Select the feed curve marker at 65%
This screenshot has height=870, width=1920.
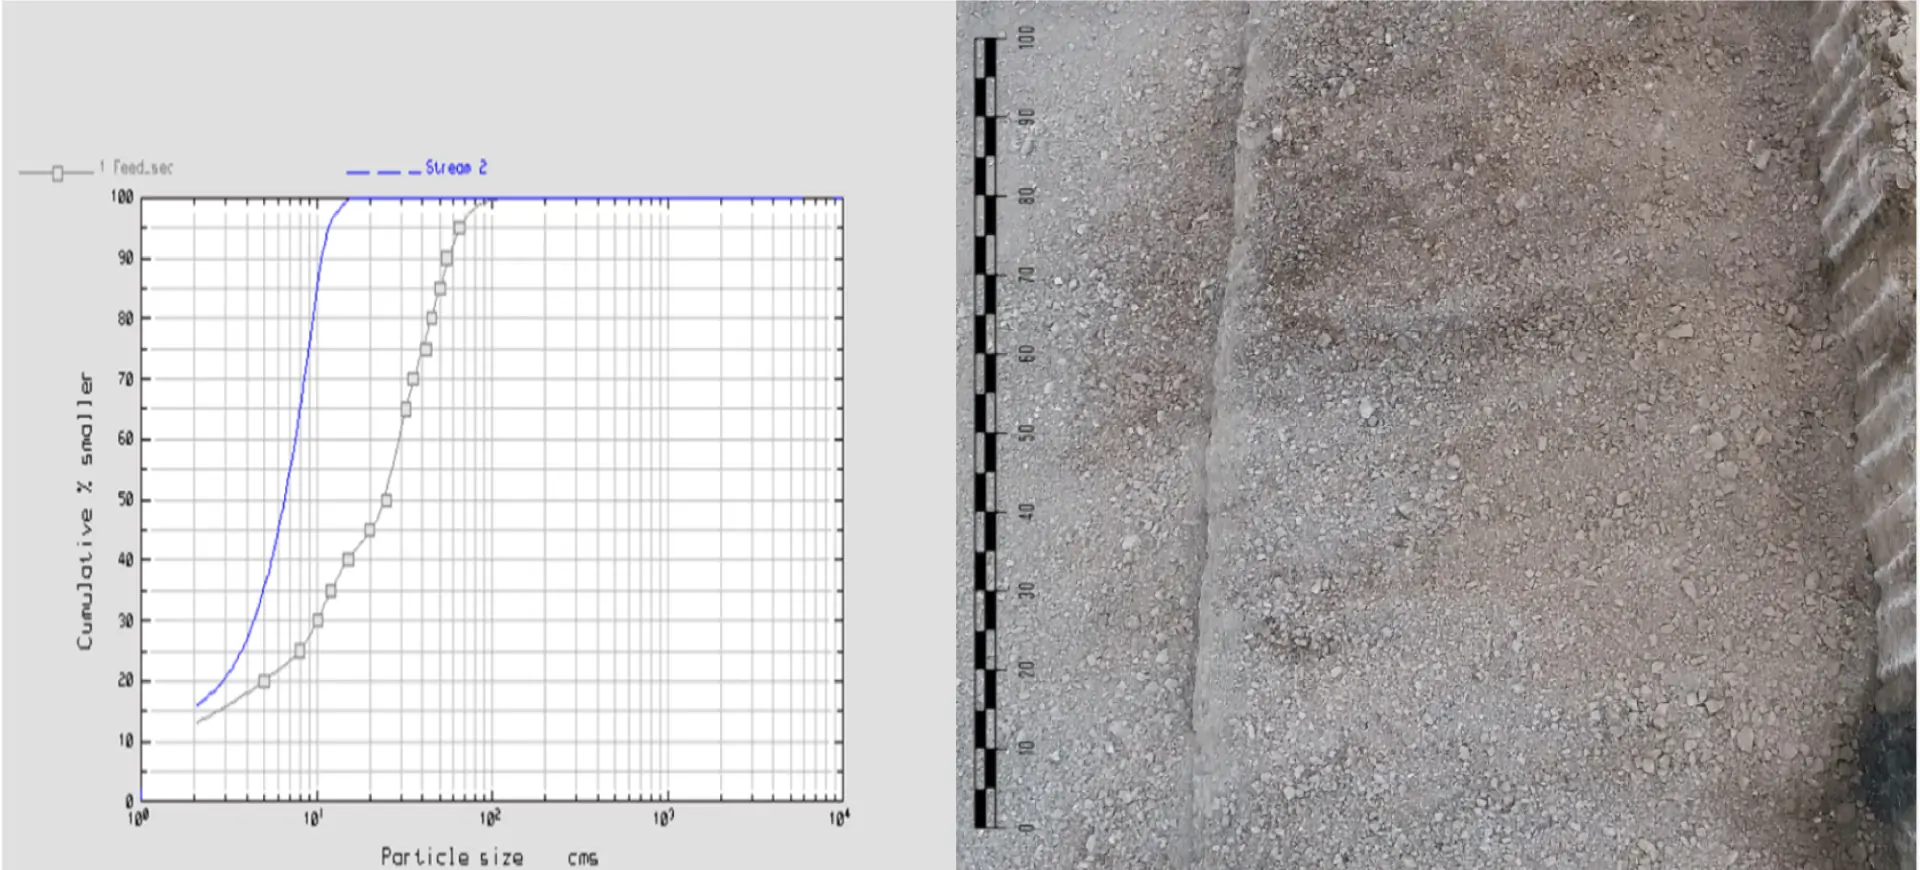coord(406,409)
